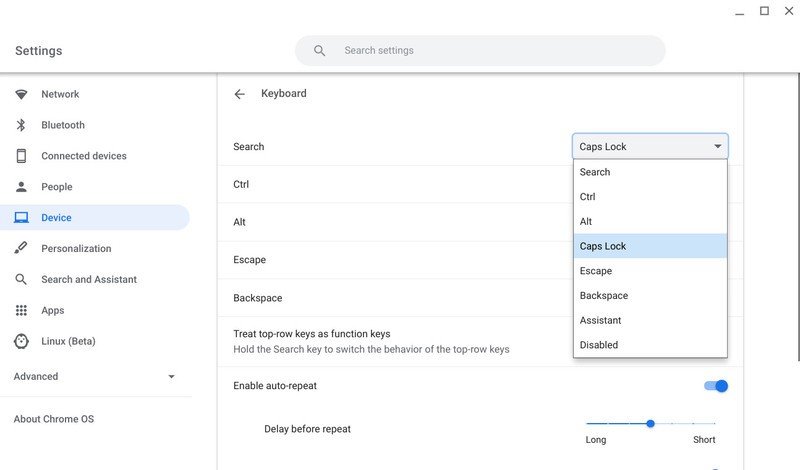Image resolution: width=800 pixels, height=470 pixels.
Task: Click the Connected devices phone icon
Action: [21, 156]
